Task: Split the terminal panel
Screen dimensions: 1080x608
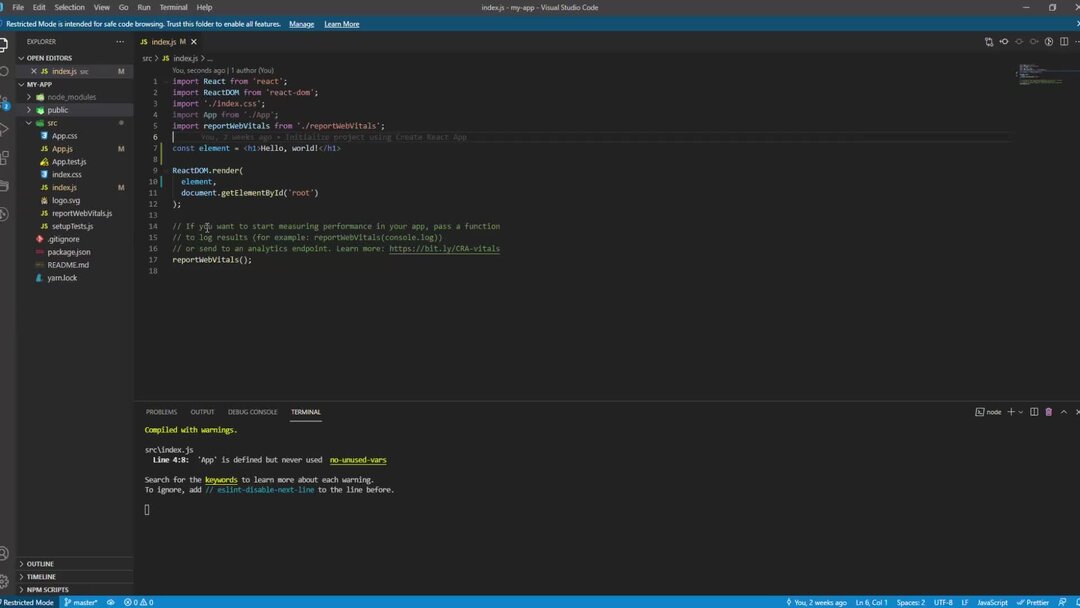Action: (x=1034, y=412)
